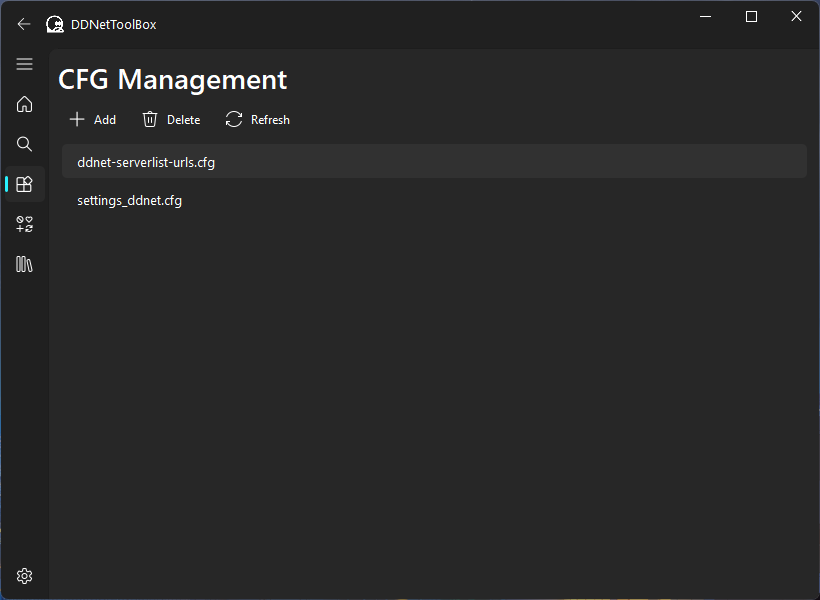Click the DDNetToolBox app logo icon

click(54, 24)
